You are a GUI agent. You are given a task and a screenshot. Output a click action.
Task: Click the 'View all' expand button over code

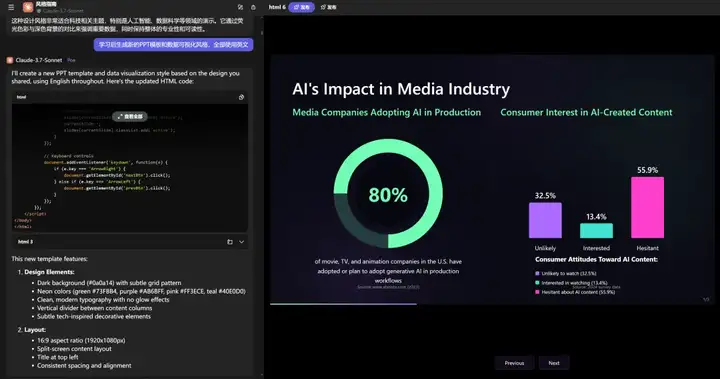click(x=130, y=116)
